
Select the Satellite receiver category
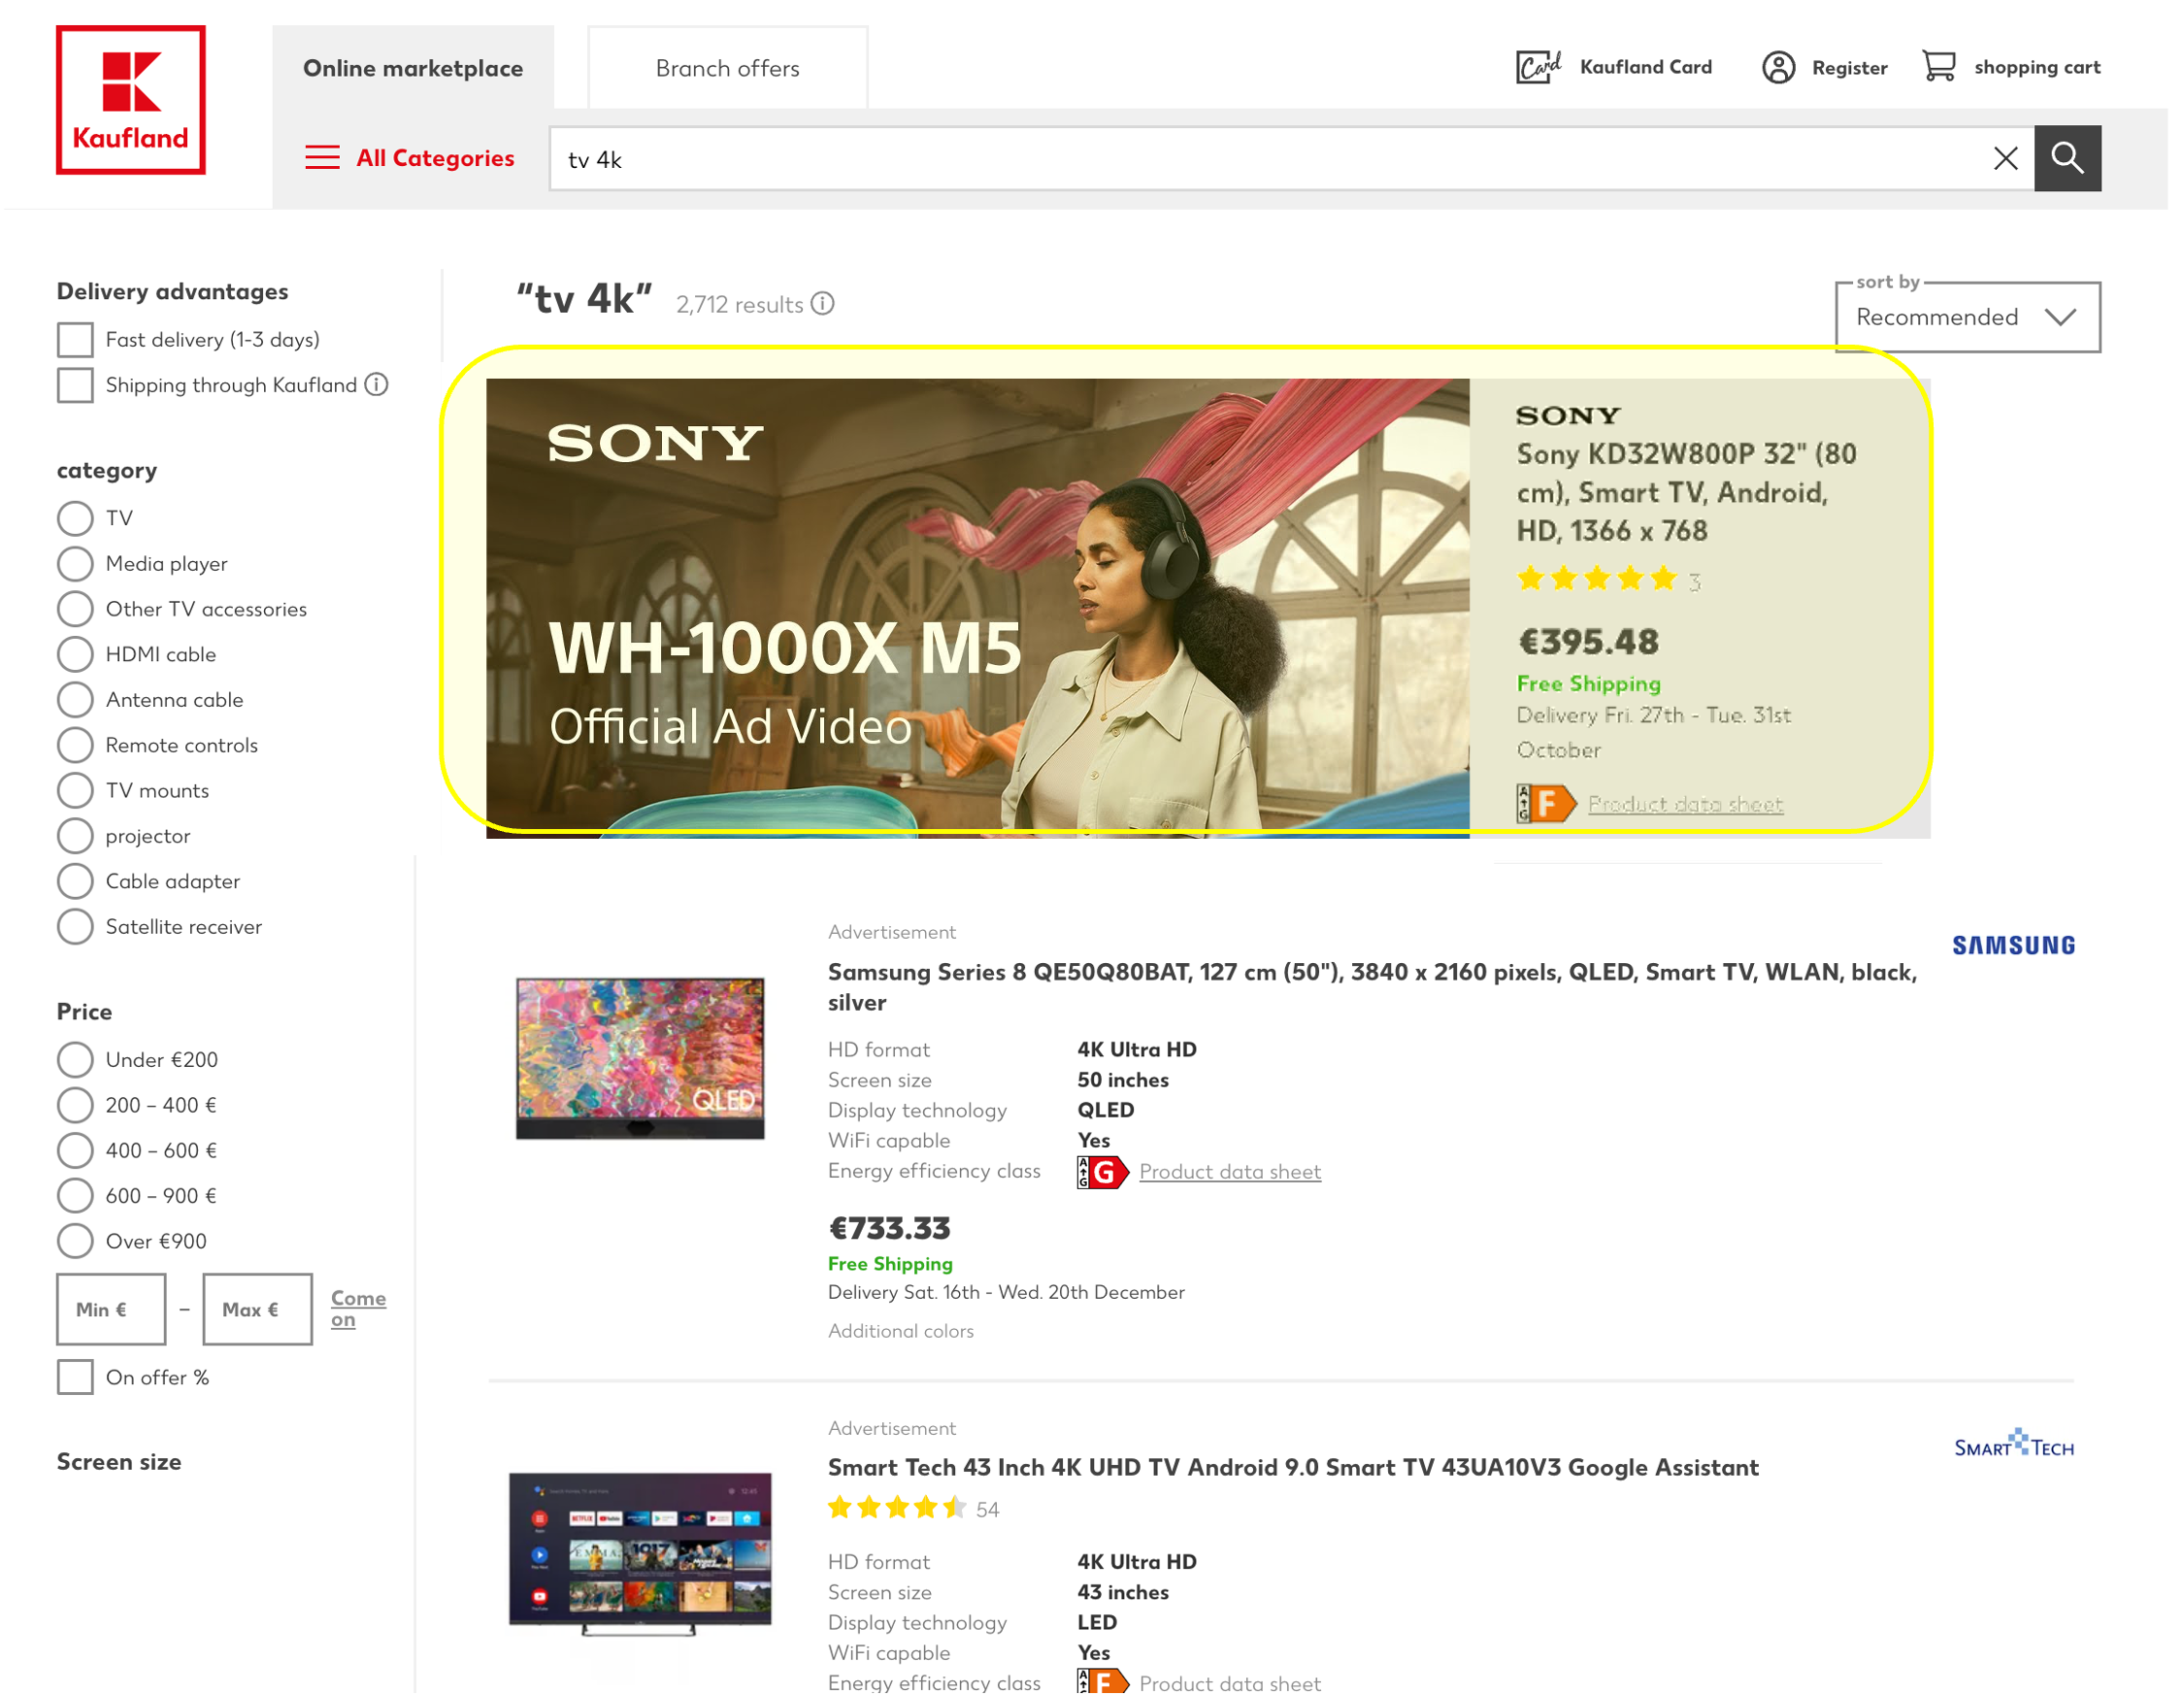pos(75,928)
